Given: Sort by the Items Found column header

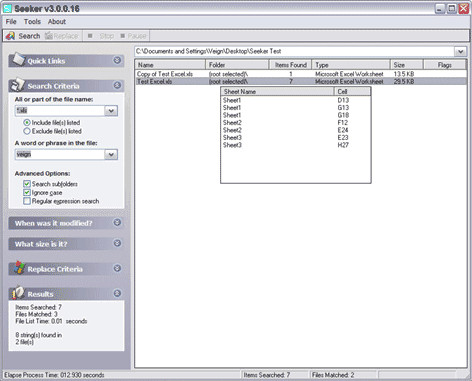Looking at the screenshot, I should click(290, 65).
